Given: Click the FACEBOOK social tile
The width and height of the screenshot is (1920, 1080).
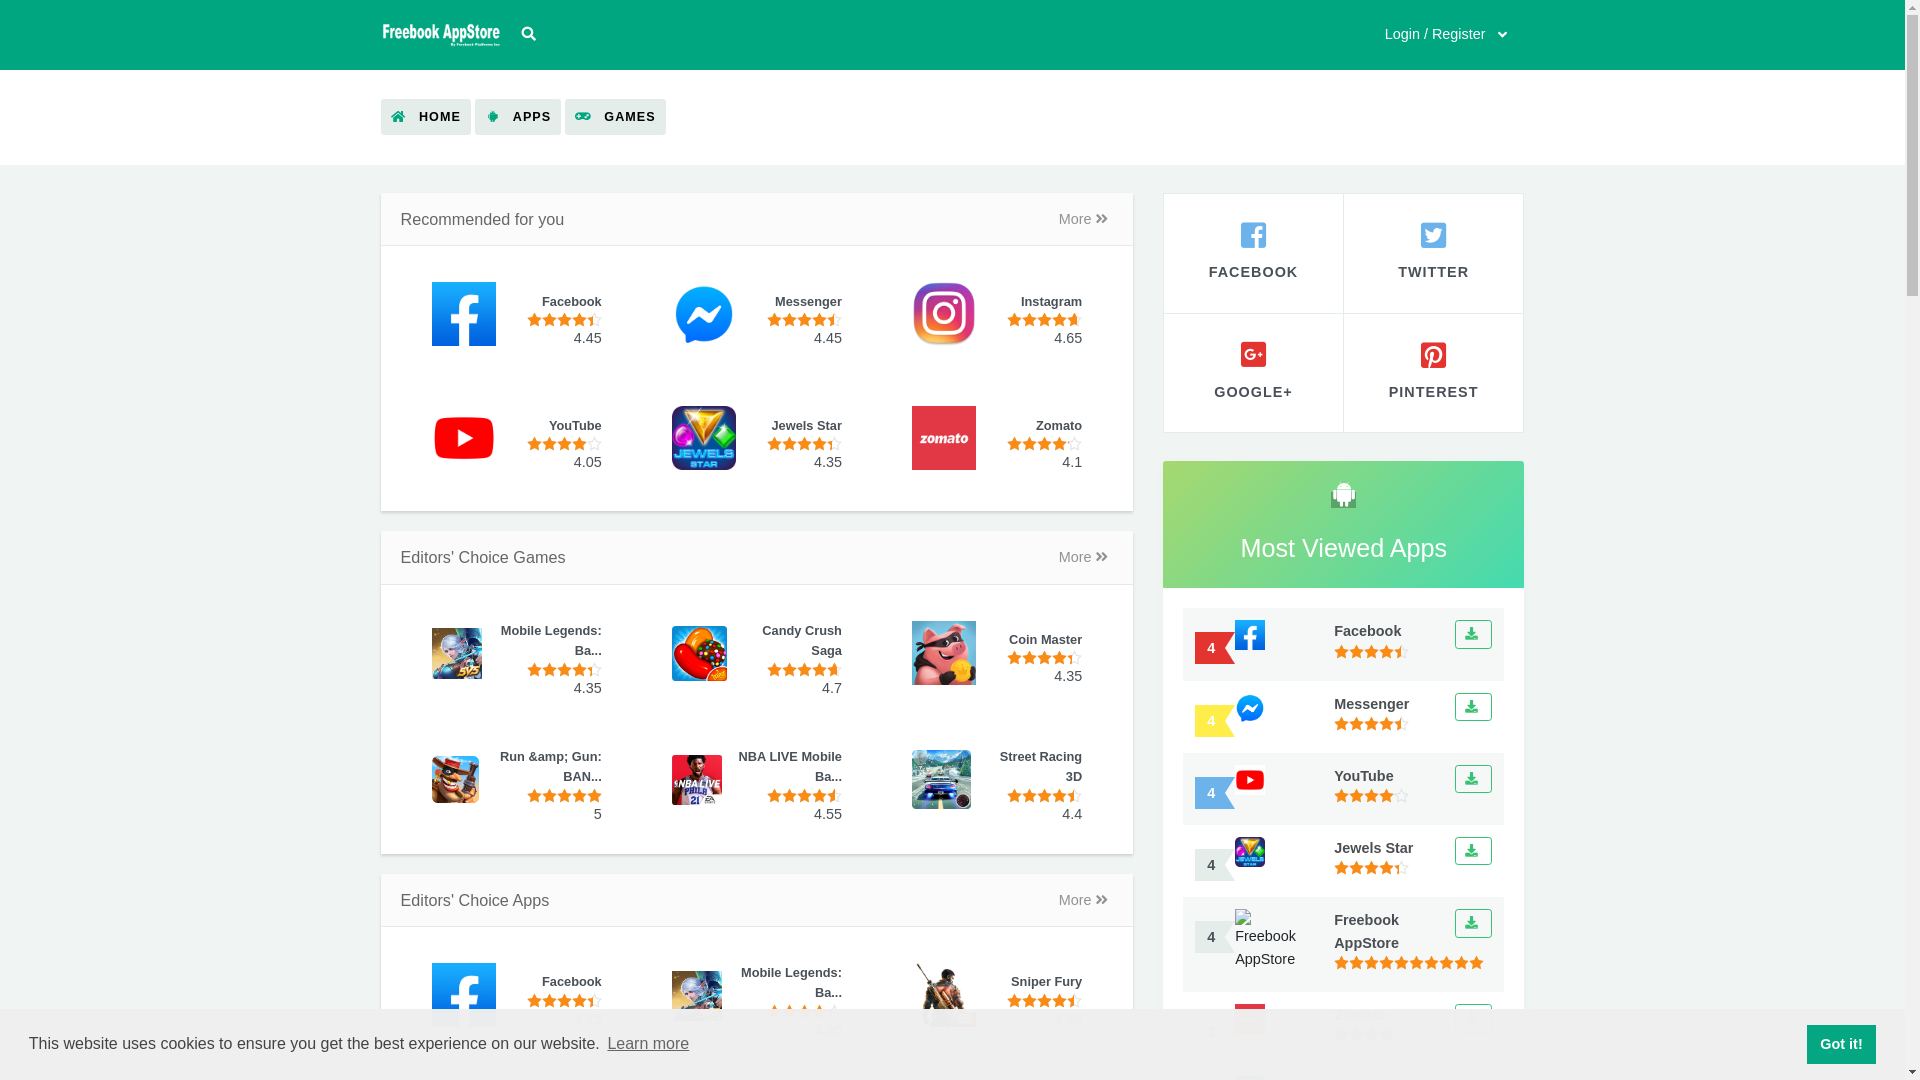Looking at the screenshot, I should (x=1253, y=253).
